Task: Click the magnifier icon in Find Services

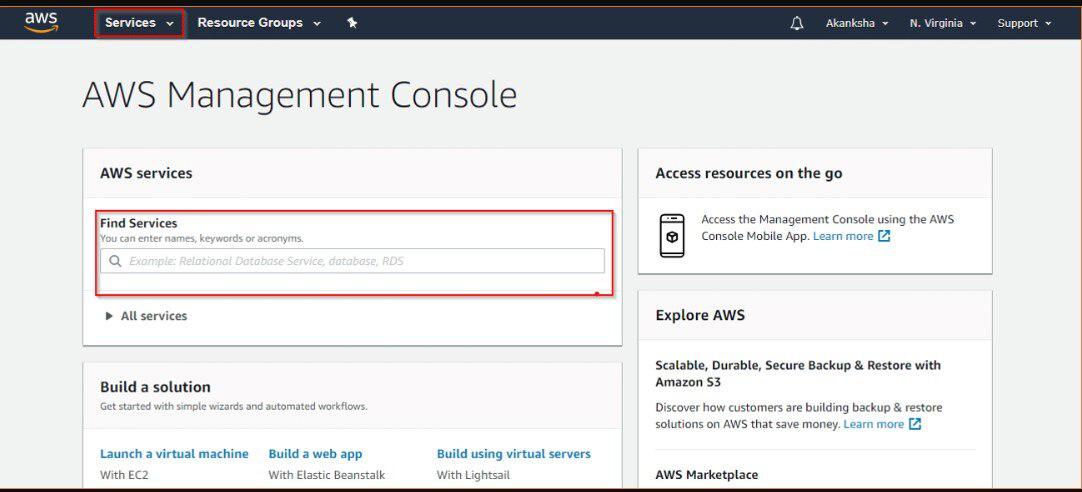Action: 116,261
